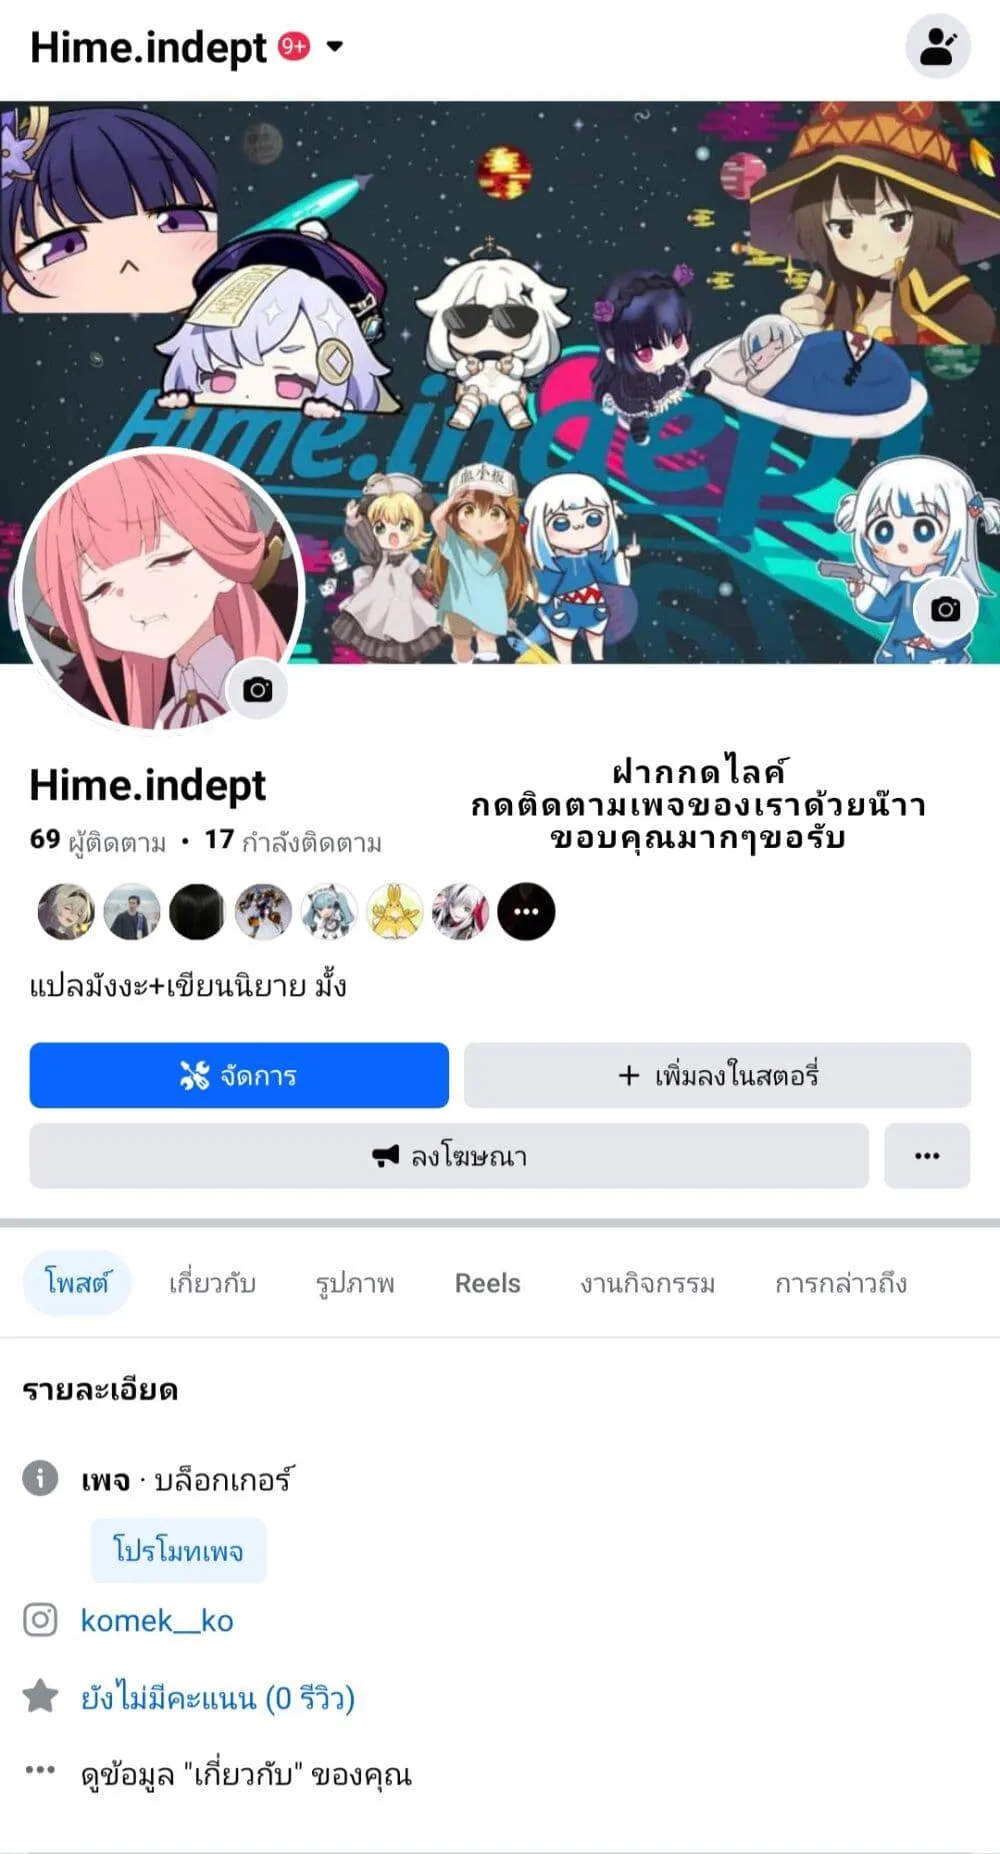The height and width of the screenshot is (1854, 1000).
Task: Tap the camera icon on the profile picture
Action: tap(258, 689)
